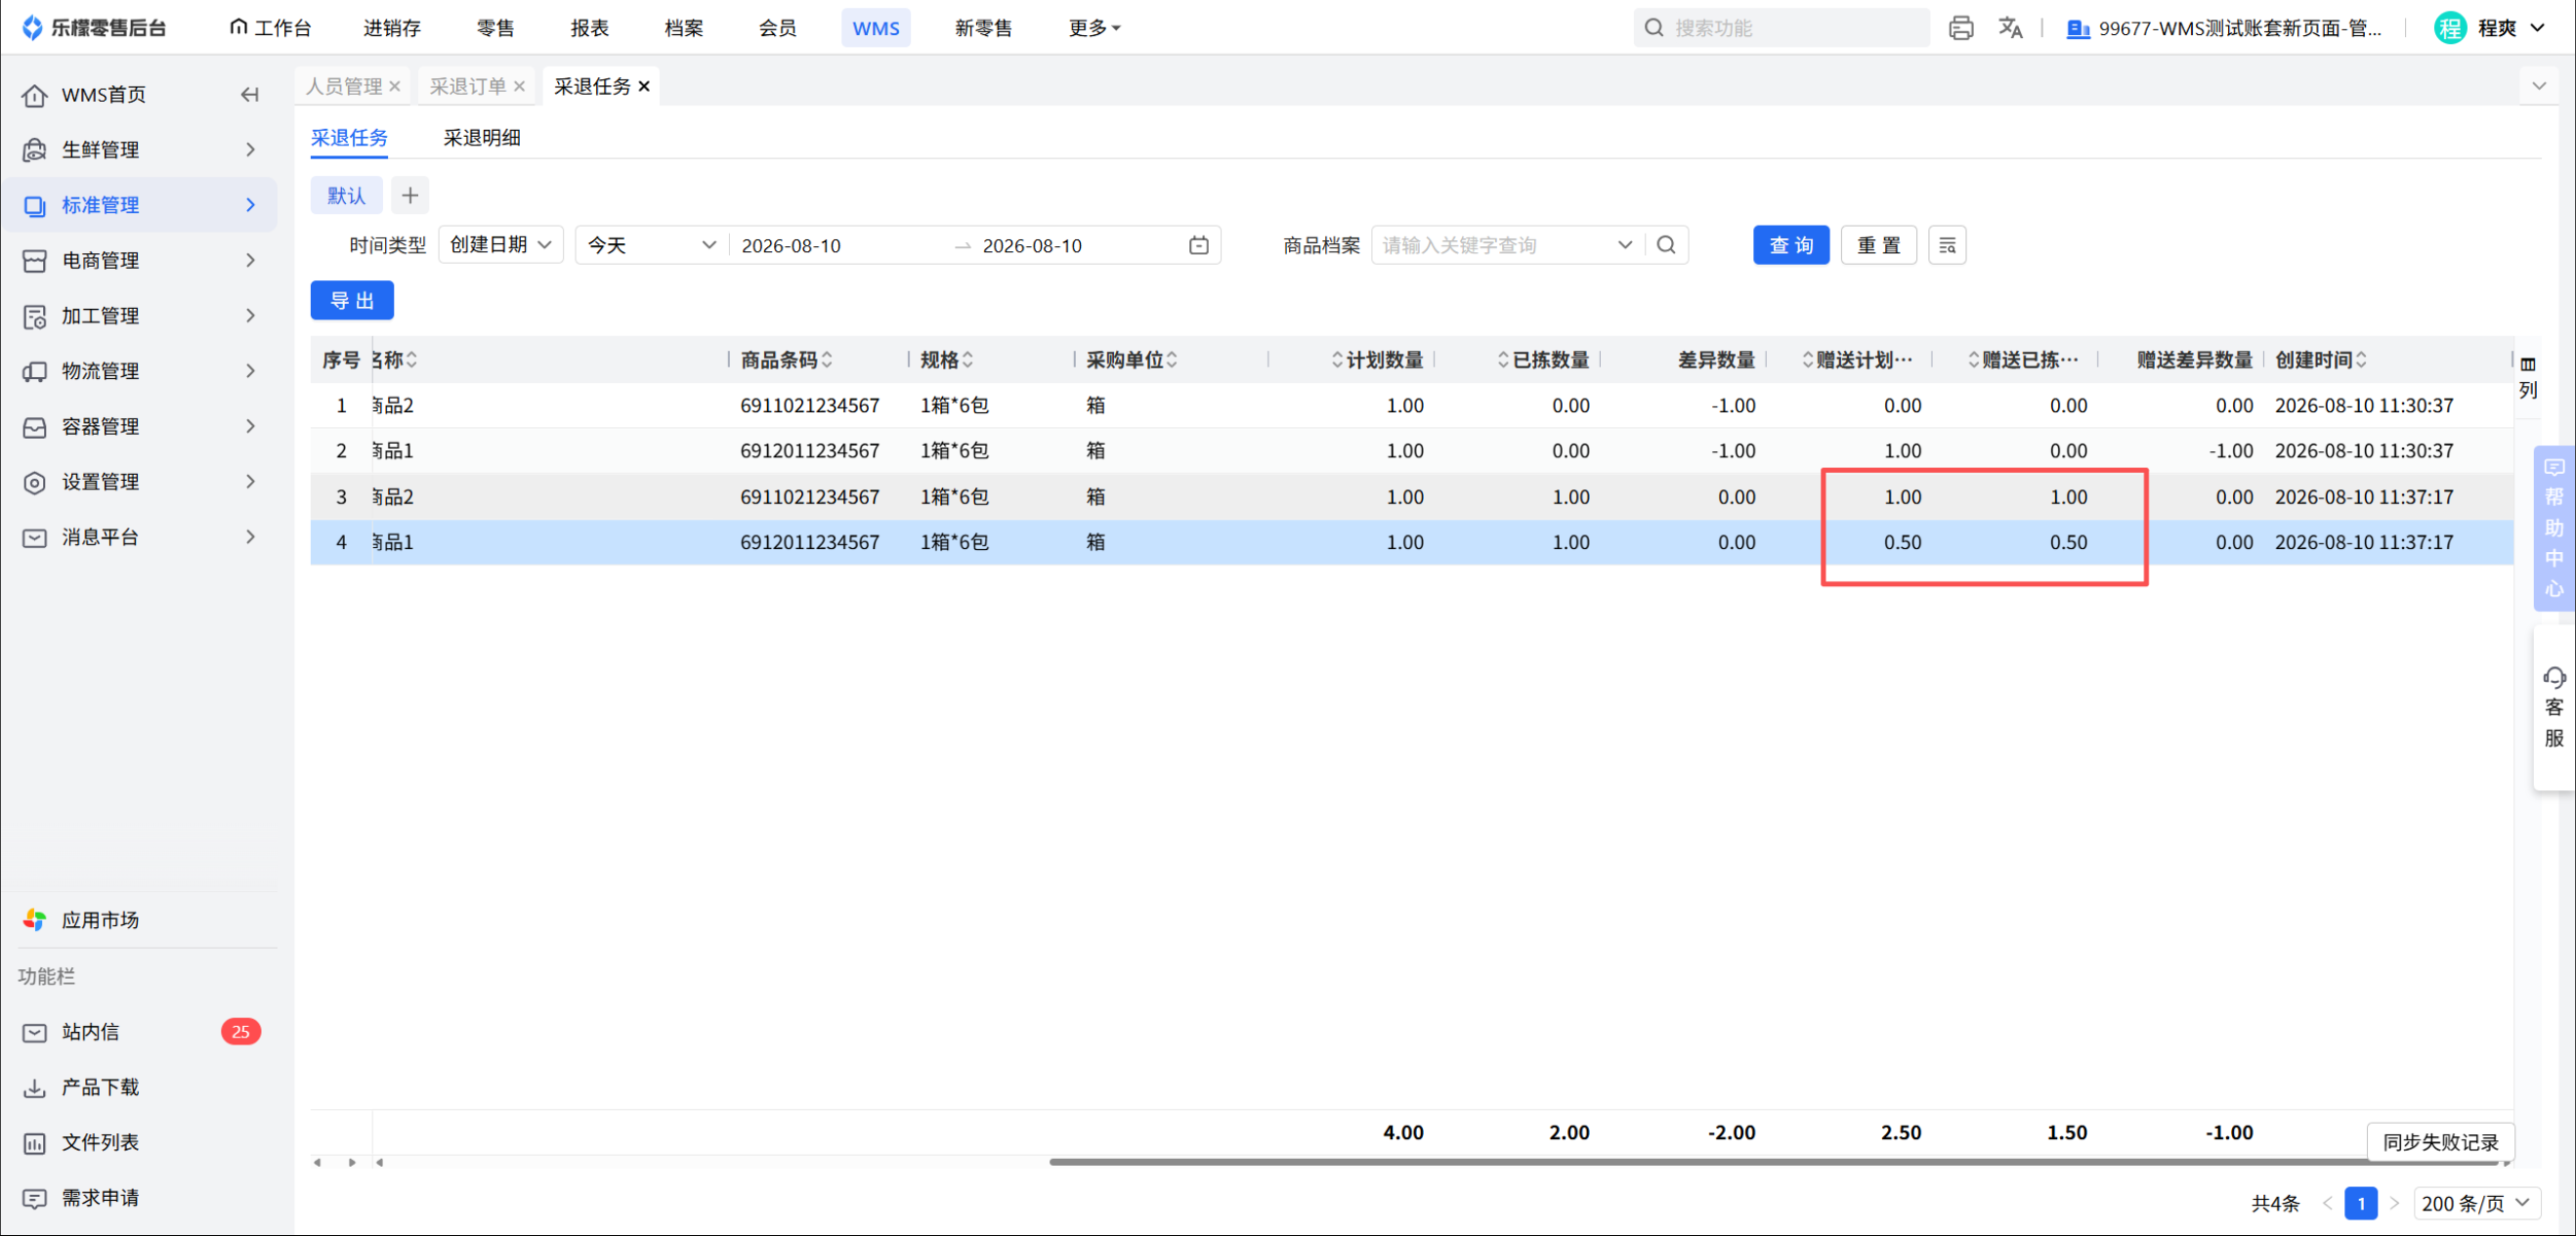Click the 重置 button
The width and height of the screenshot is (2576, 1236).
coord(1879,245)
